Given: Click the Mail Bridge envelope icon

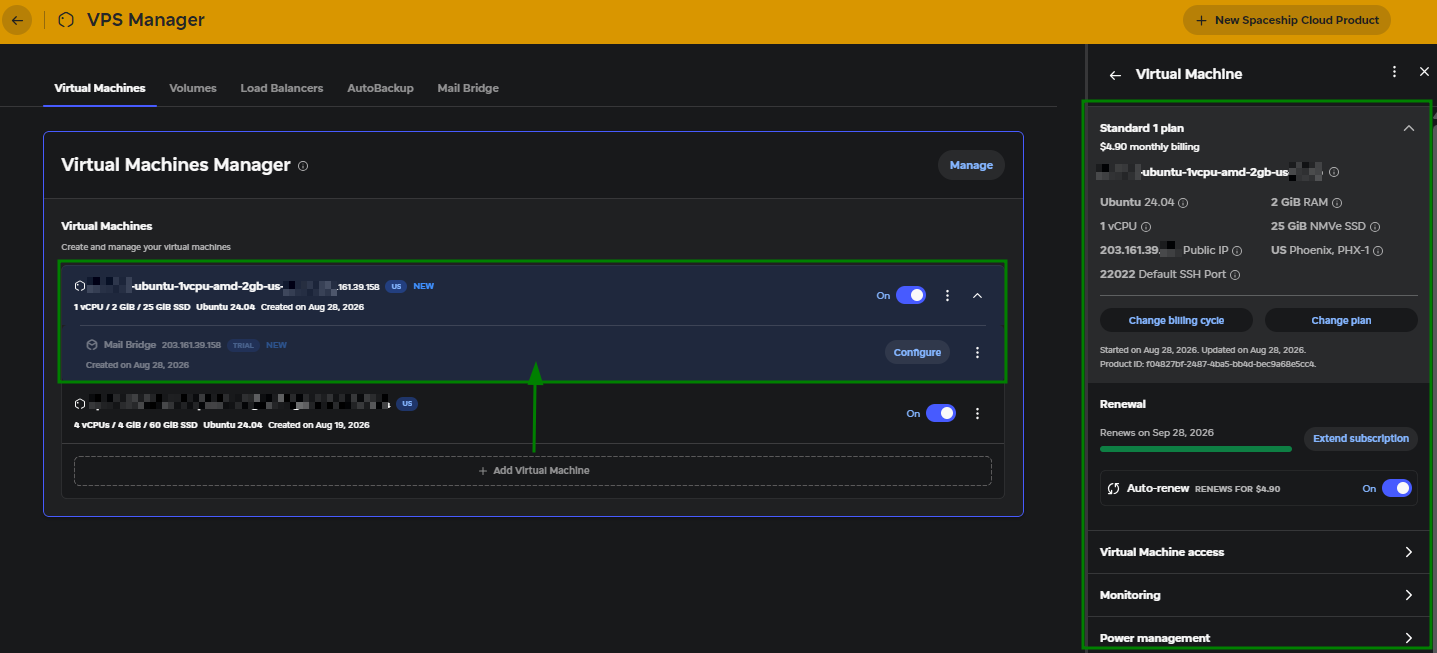Looking at the screenshot, I should (x=92, y=345).
